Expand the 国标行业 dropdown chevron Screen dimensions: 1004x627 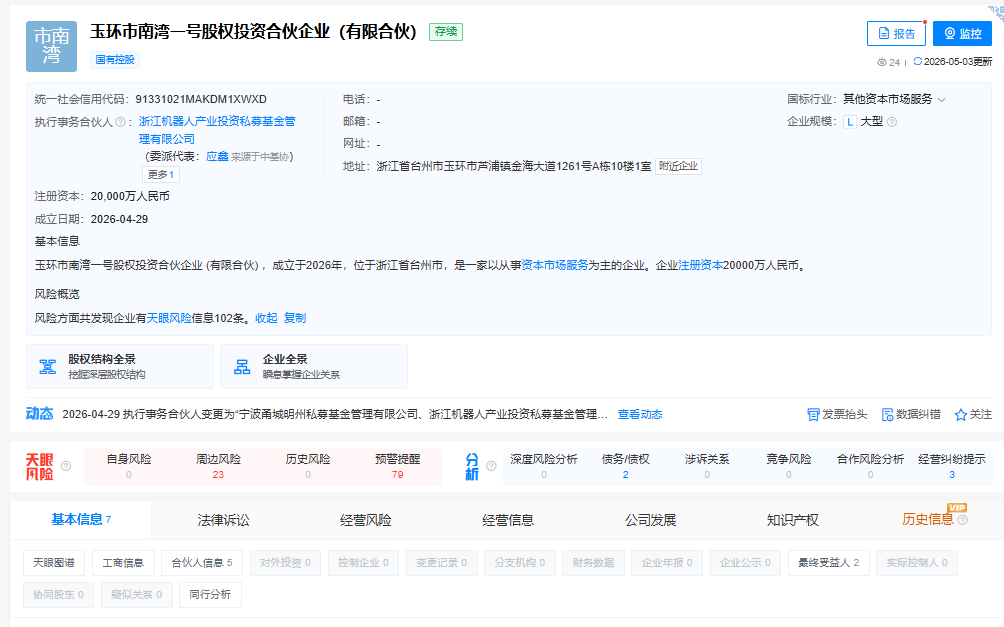point(941,100)
